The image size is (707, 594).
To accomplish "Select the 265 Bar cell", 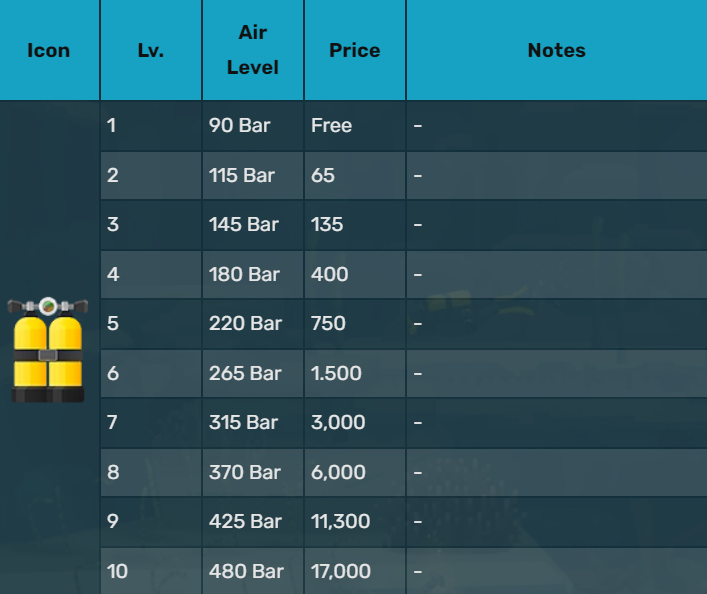I will 245,373.
